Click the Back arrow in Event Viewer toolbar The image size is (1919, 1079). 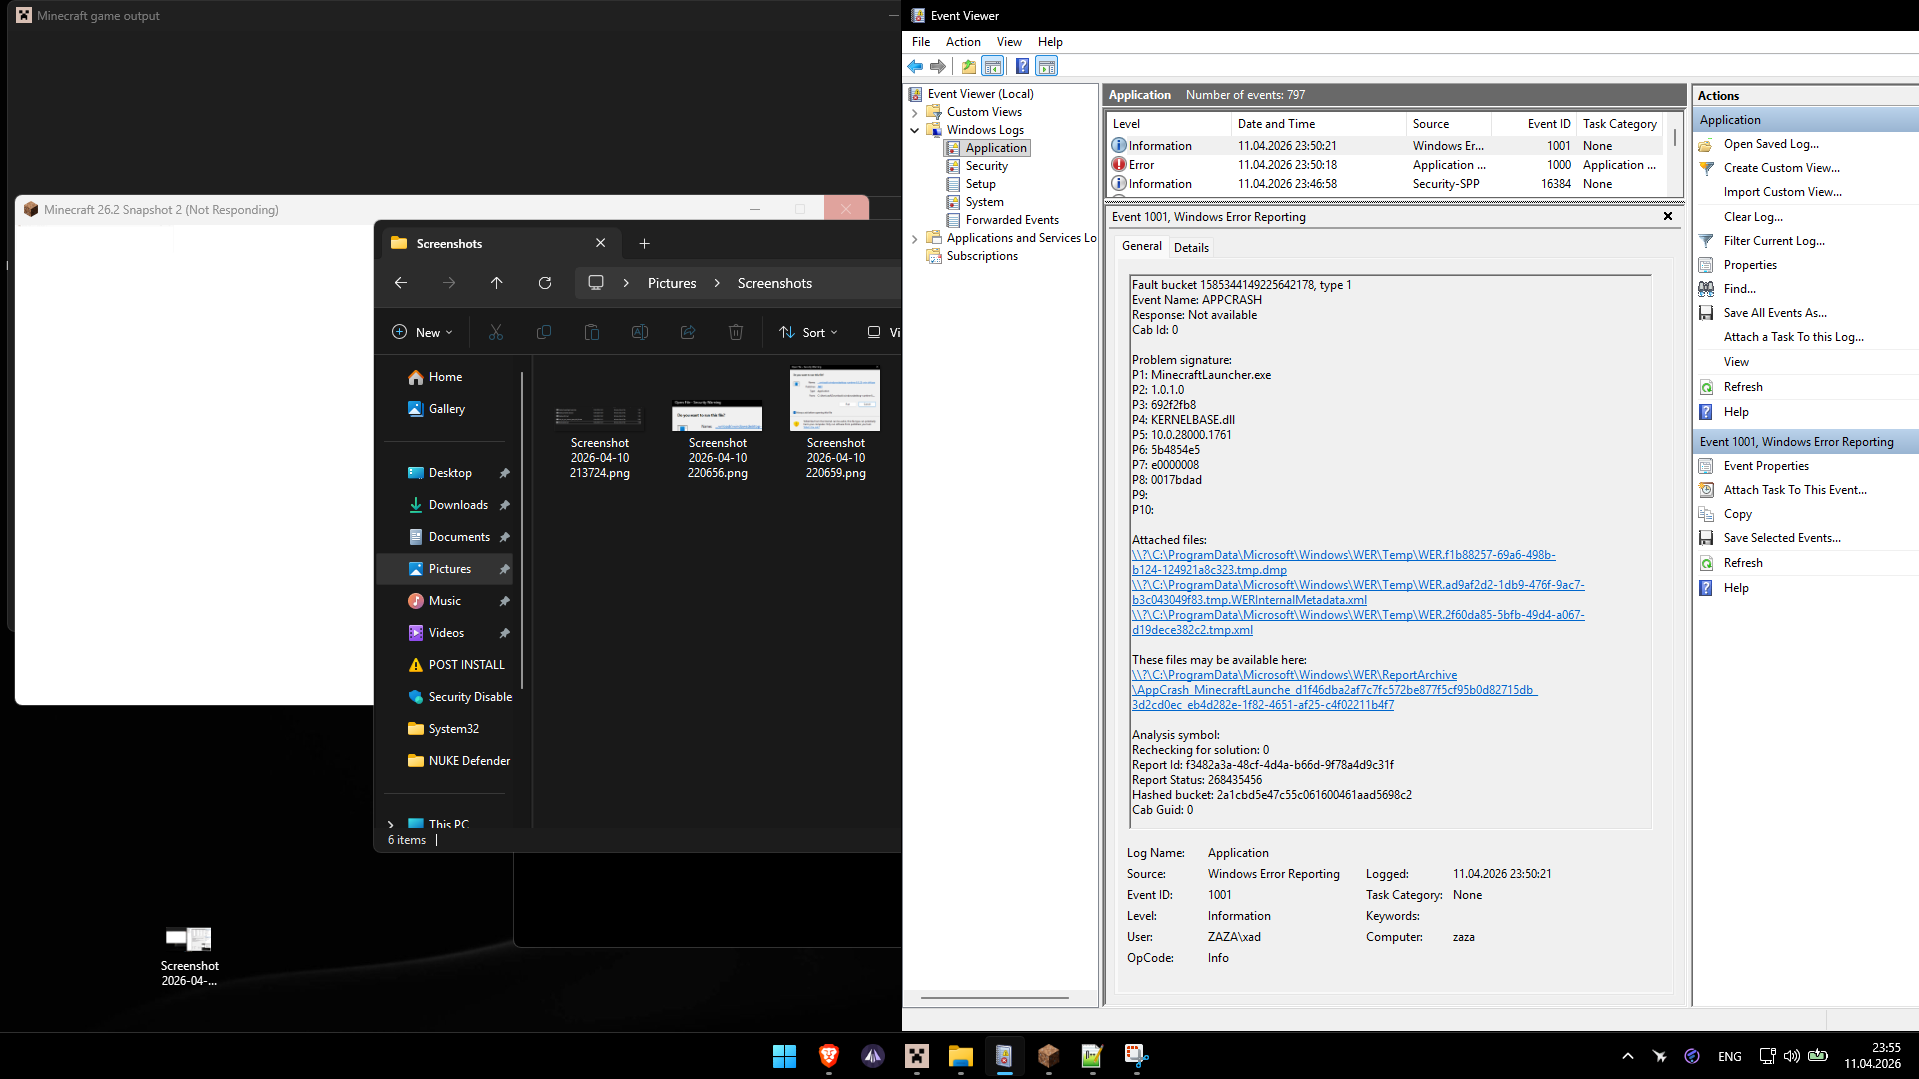[x=915, y=66]
